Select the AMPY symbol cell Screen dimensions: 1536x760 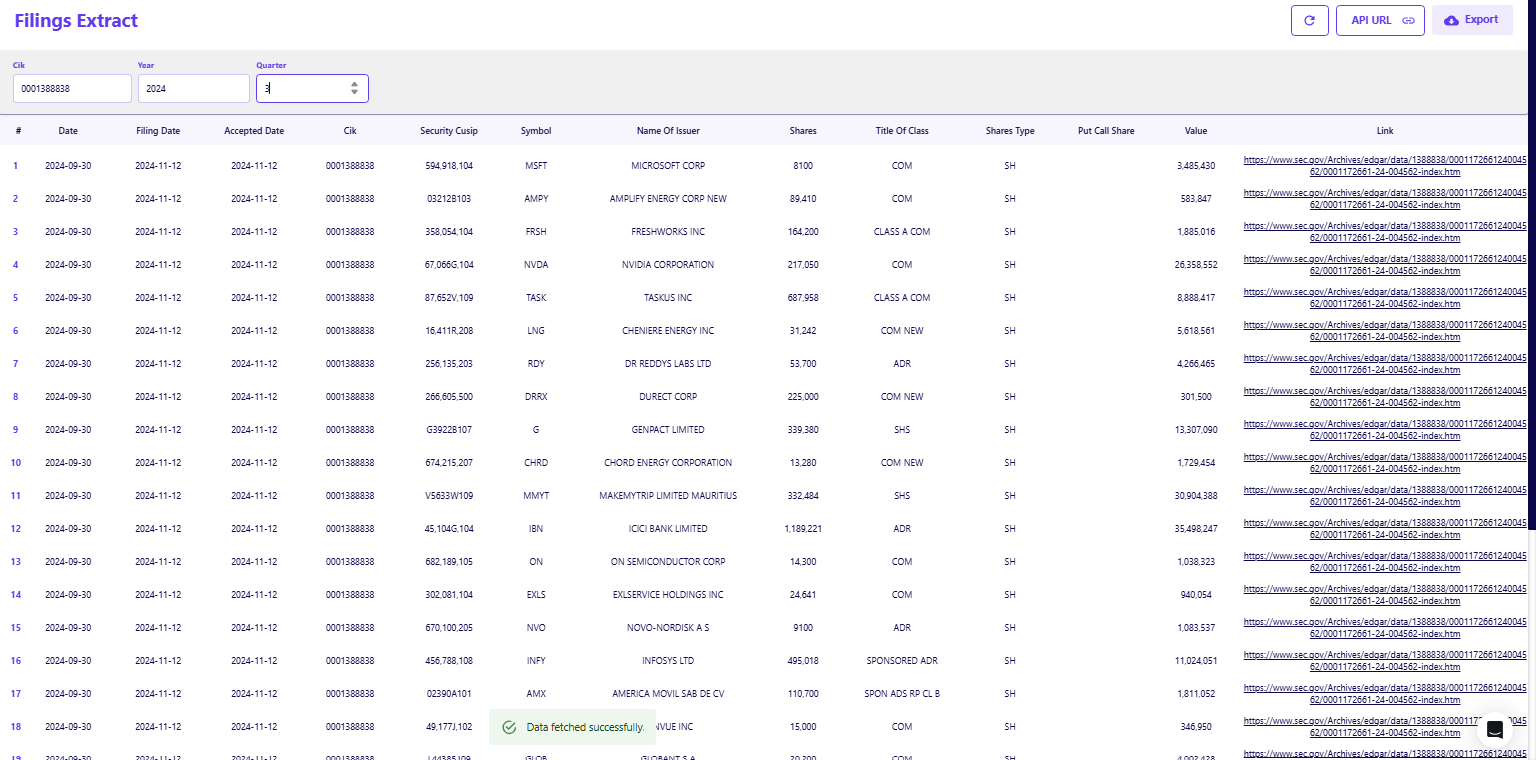click(536, 199)
